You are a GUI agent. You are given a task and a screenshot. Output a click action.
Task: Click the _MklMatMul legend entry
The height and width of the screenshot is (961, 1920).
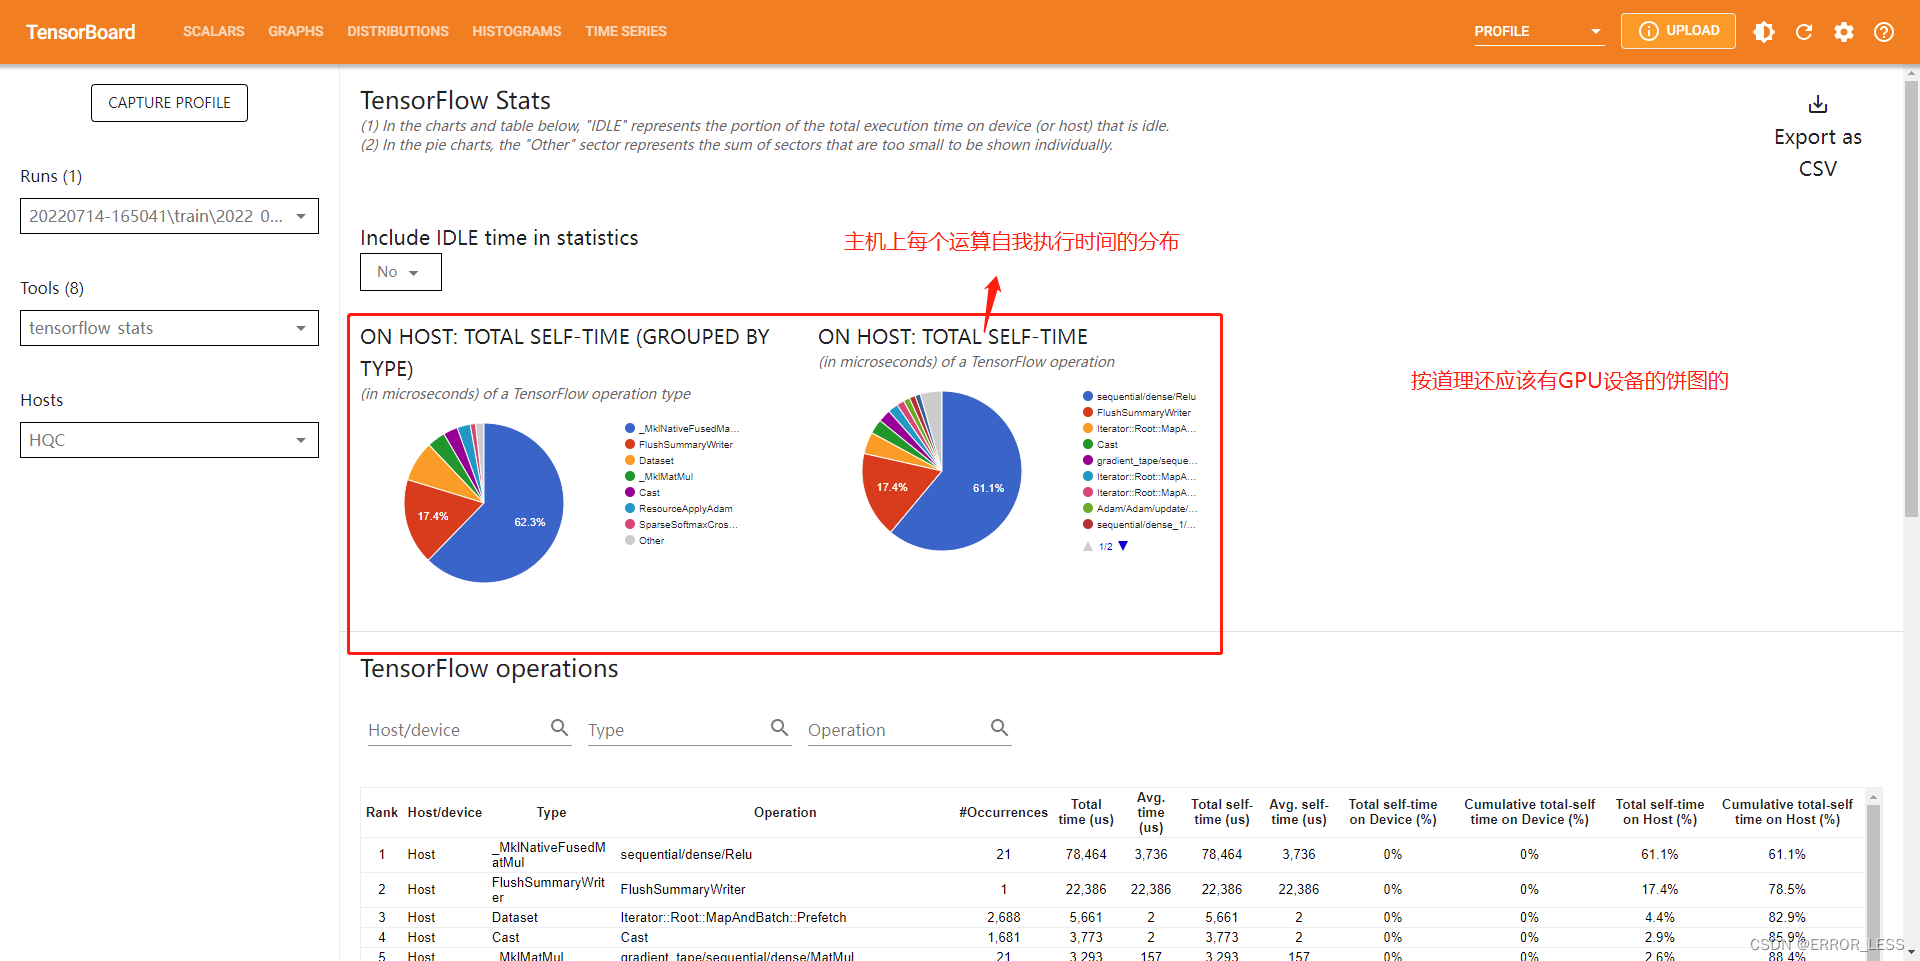pyautogui.click(x=660, y=477)
